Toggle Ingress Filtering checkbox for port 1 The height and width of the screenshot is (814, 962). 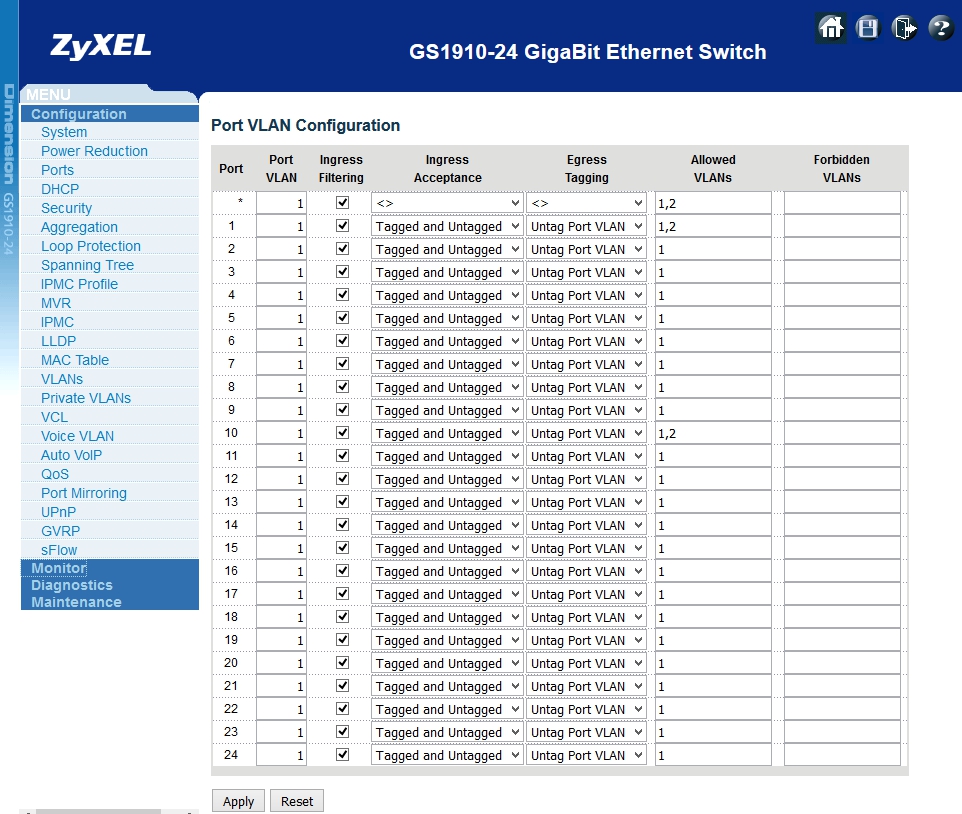pyautogui.click(x=342, y=226)
